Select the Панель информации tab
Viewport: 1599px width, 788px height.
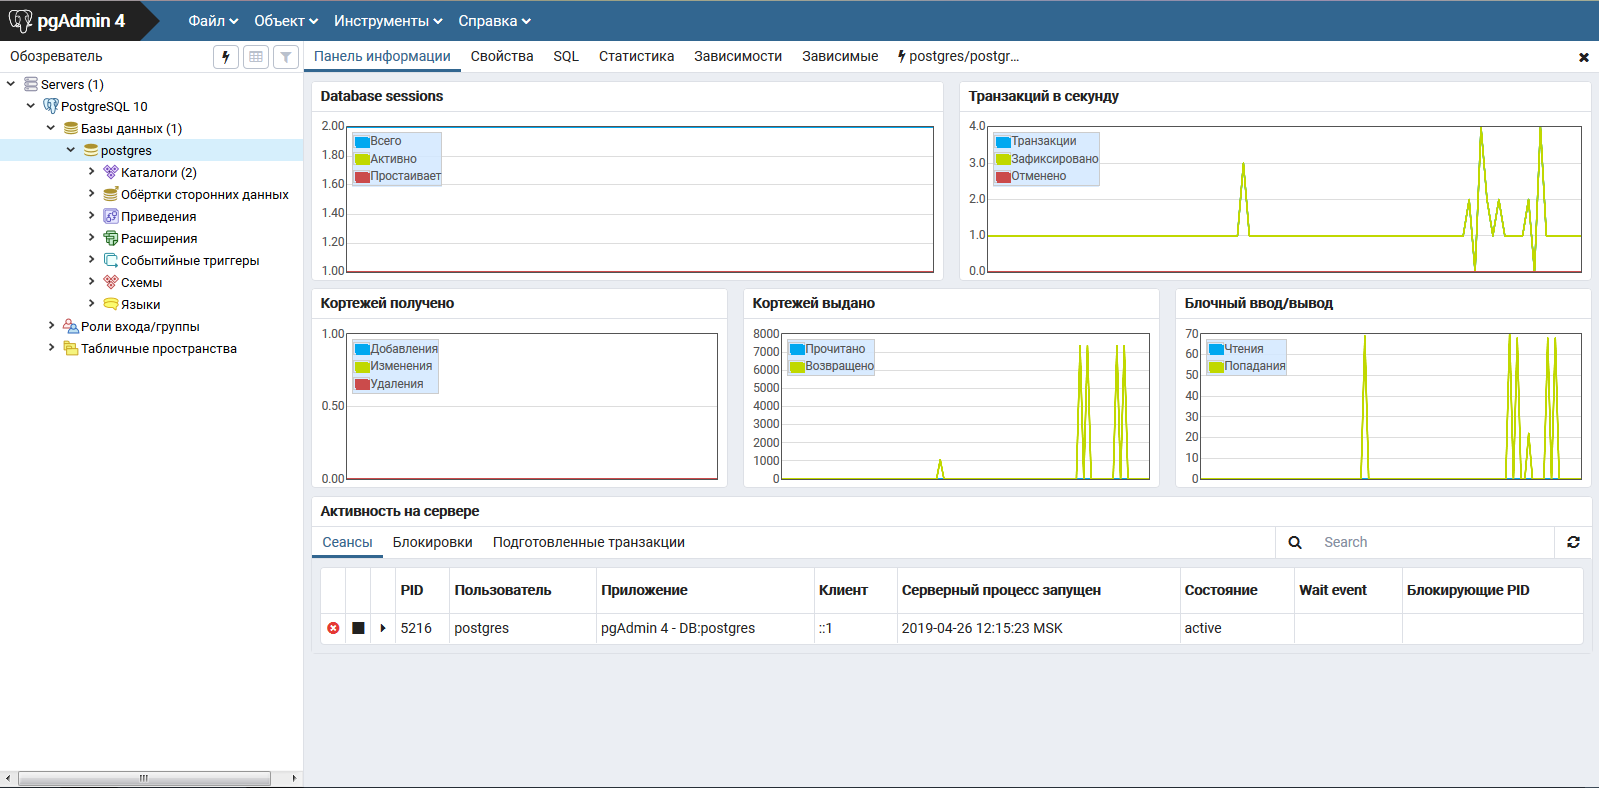tap(382, 57)
